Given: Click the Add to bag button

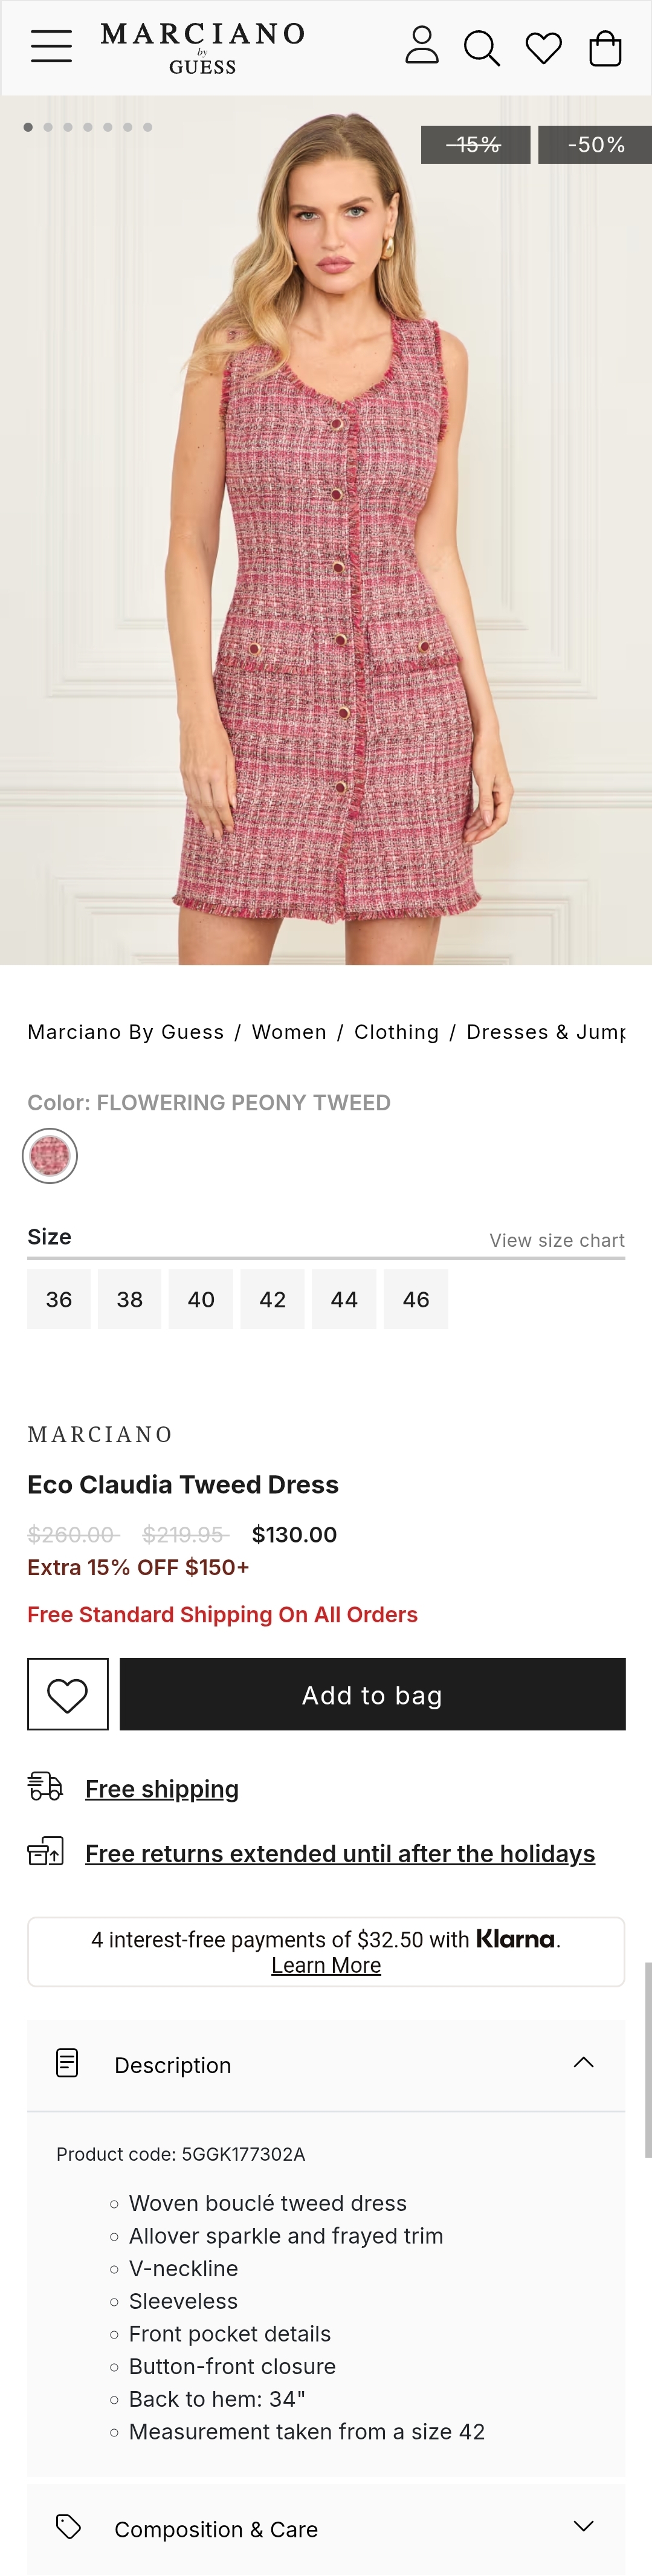Looking at the screenshot, I should coord(372,1694).
